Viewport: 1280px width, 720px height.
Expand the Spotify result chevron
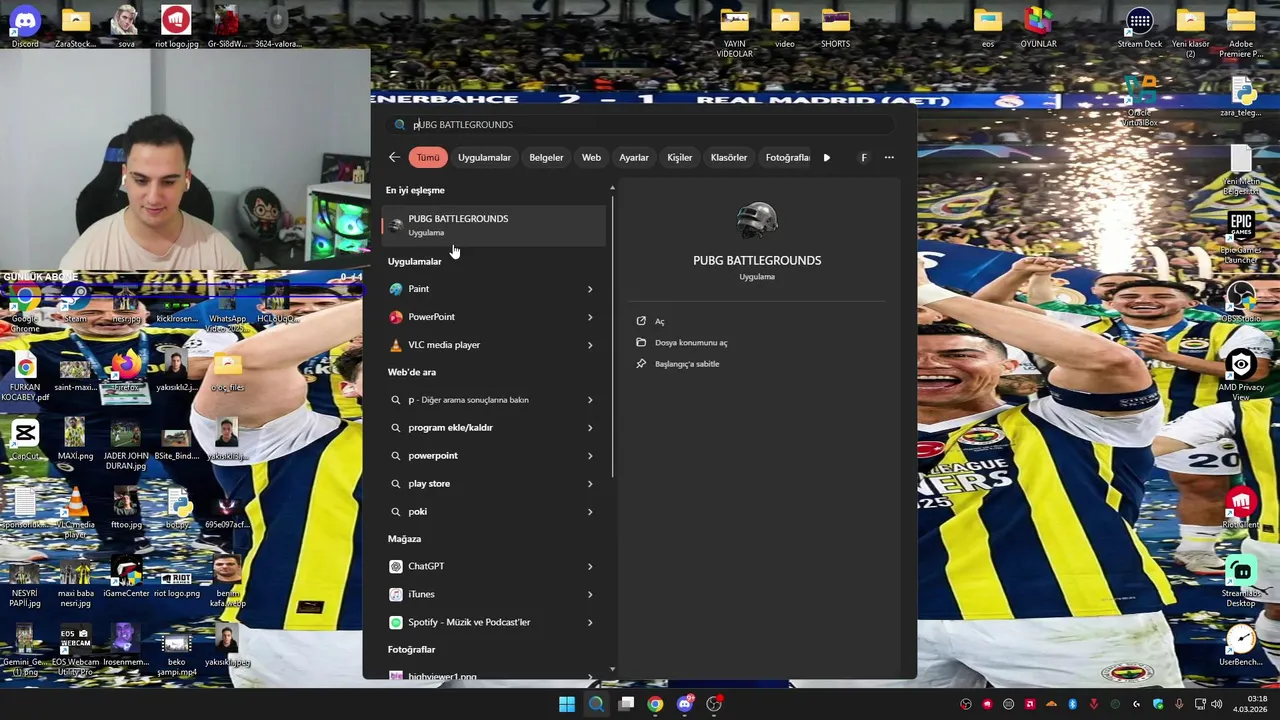590,623
